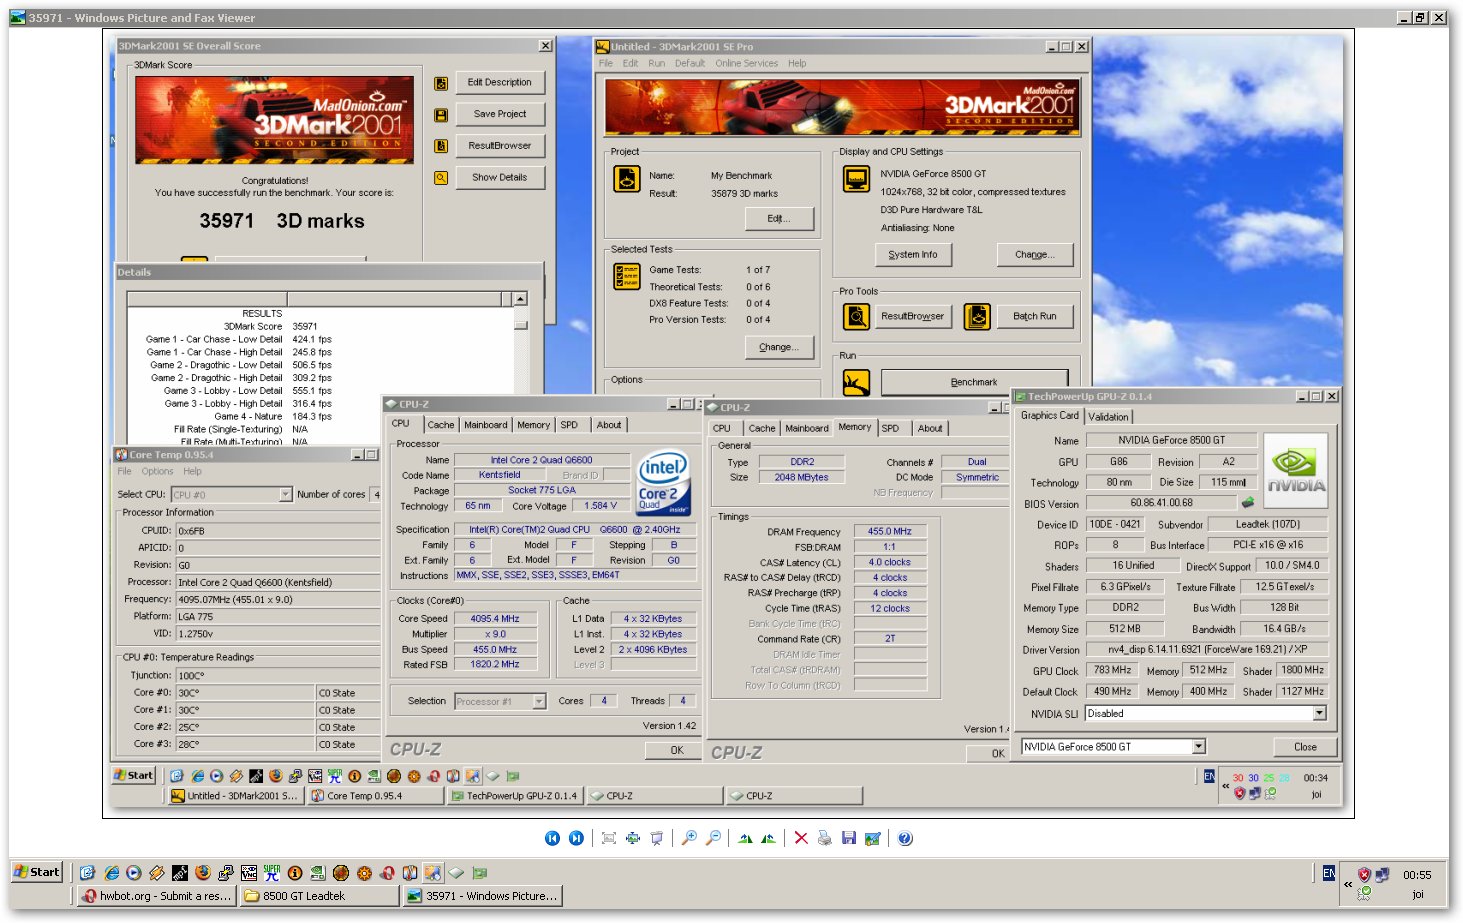This screenshot has width=1463, height=923.
Task: Click Edit Description in the Overall Score window
Action: (500, 82)
